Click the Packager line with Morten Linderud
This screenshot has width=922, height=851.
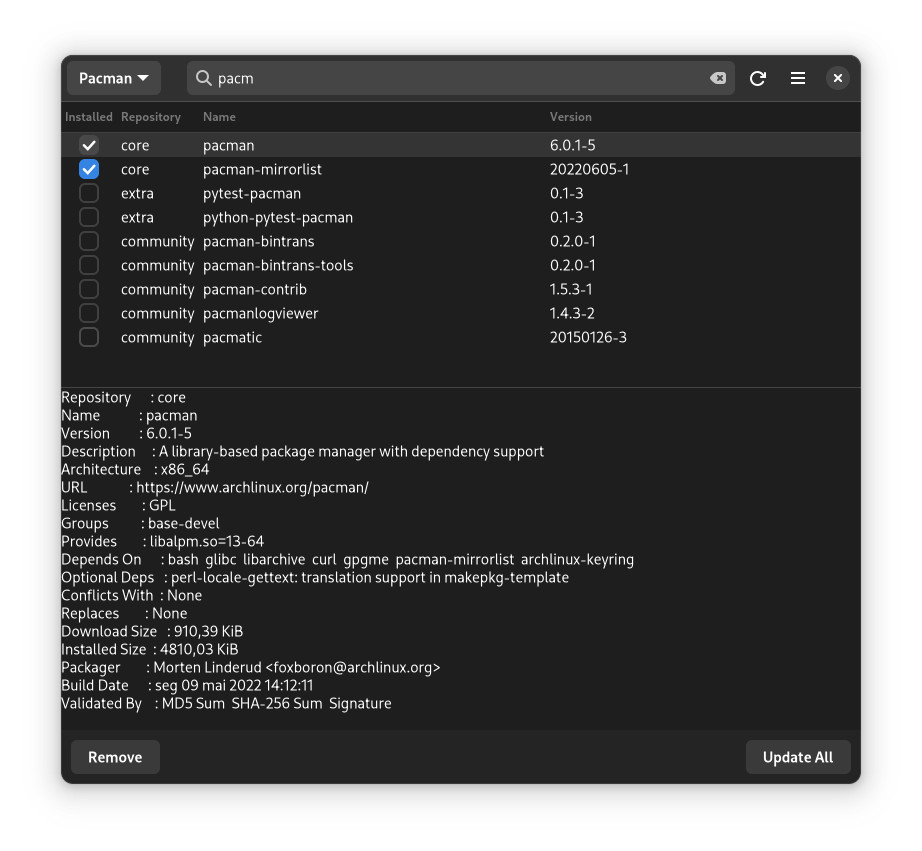(x=250, y=668)
